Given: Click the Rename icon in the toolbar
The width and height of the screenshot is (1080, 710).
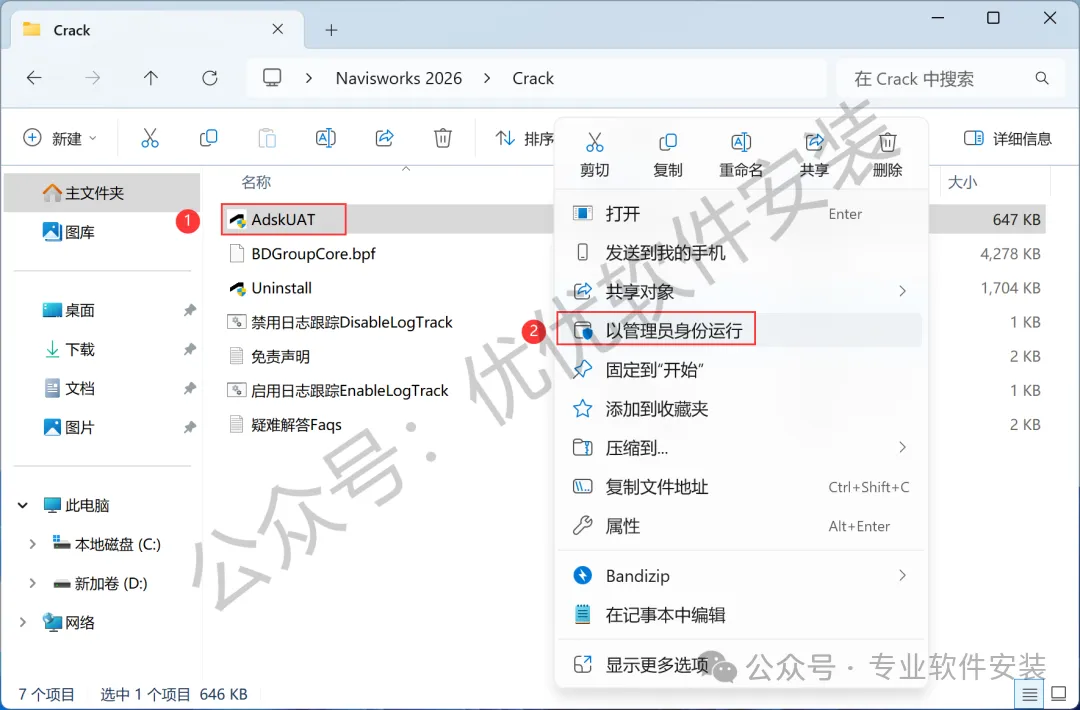Looking at the screenshot, I should pos(325,138).
